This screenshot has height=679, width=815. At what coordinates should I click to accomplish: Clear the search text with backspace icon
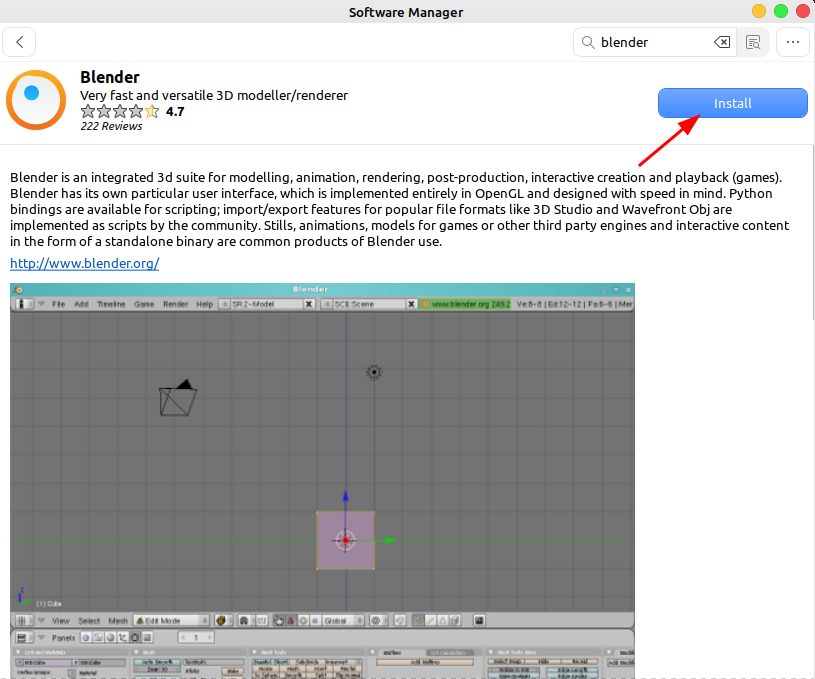tap(721, 42)
